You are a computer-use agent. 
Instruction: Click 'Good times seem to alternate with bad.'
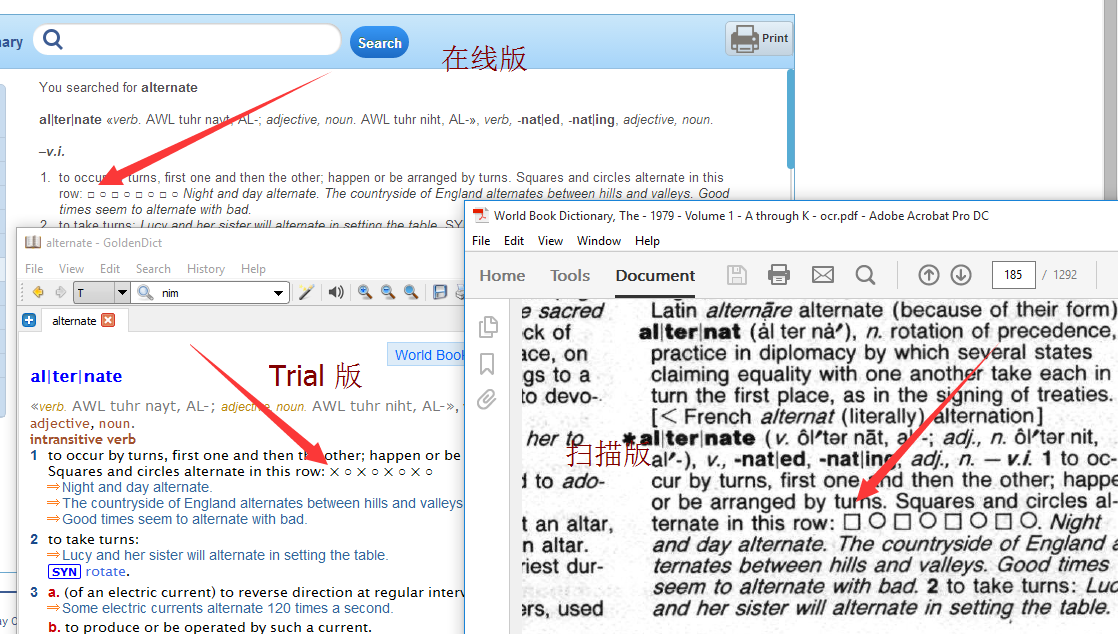pos(185,520)
